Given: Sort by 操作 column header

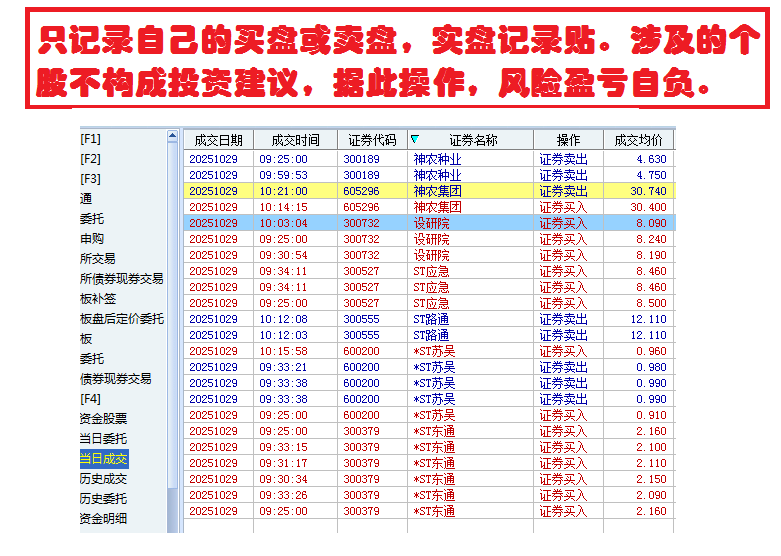Looking at the screenshot, I should (568, 140).
